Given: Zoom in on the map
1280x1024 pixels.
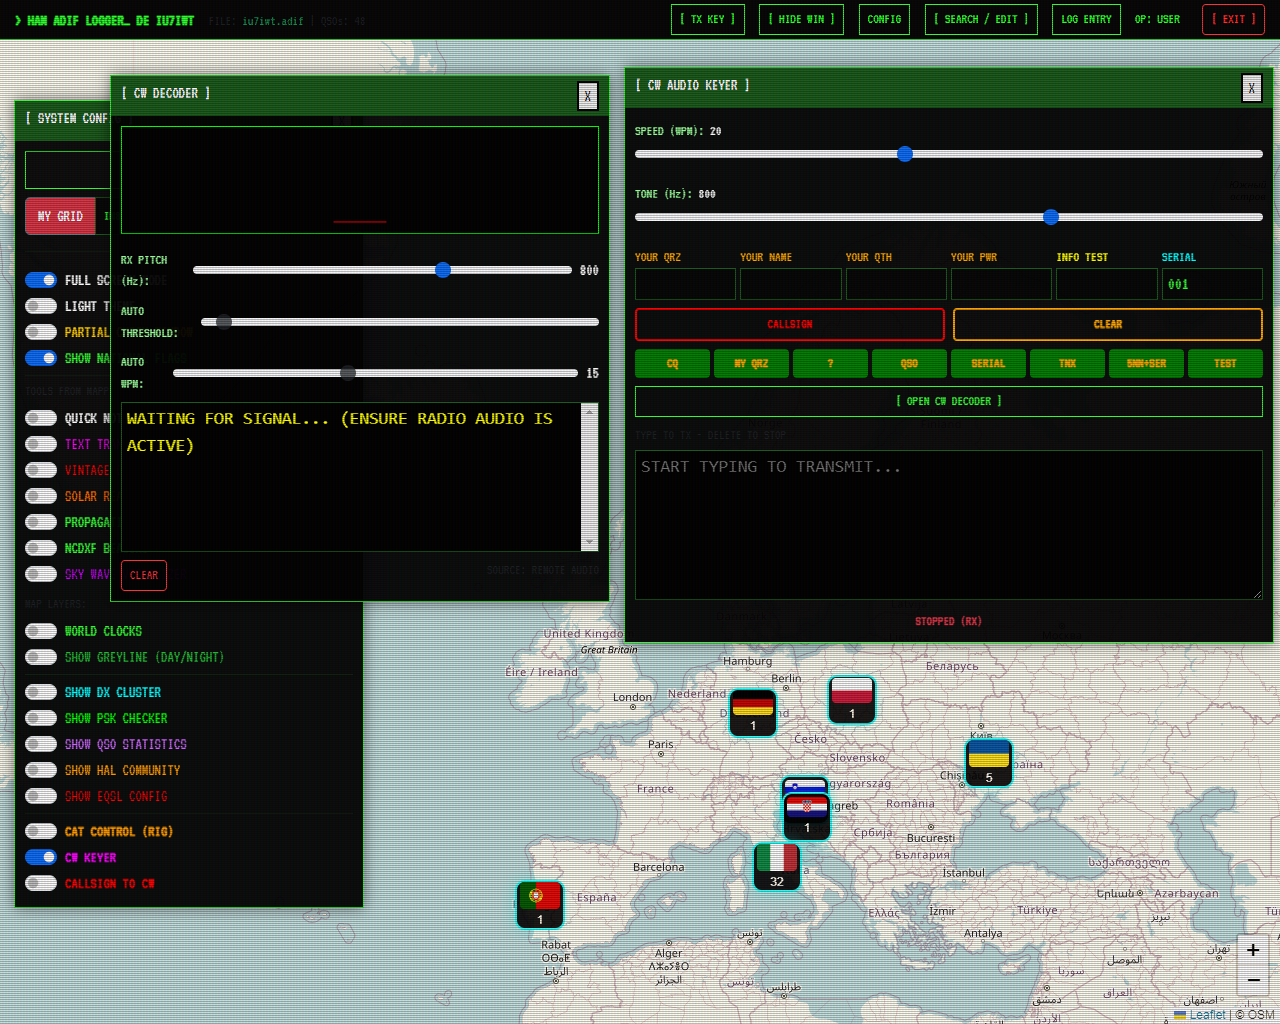Looking at the screenshot, I should [1252, 950].
